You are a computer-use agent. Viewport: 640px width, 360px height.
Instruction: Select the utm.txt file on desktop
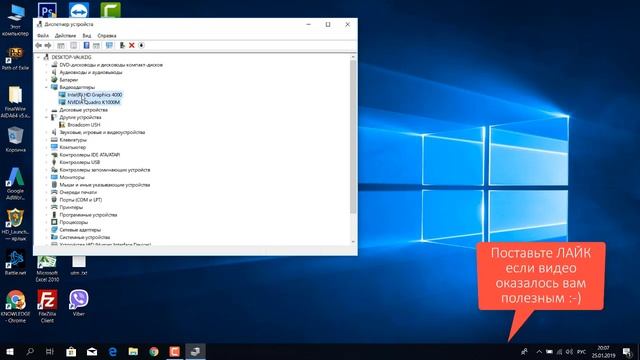[79, 265]
